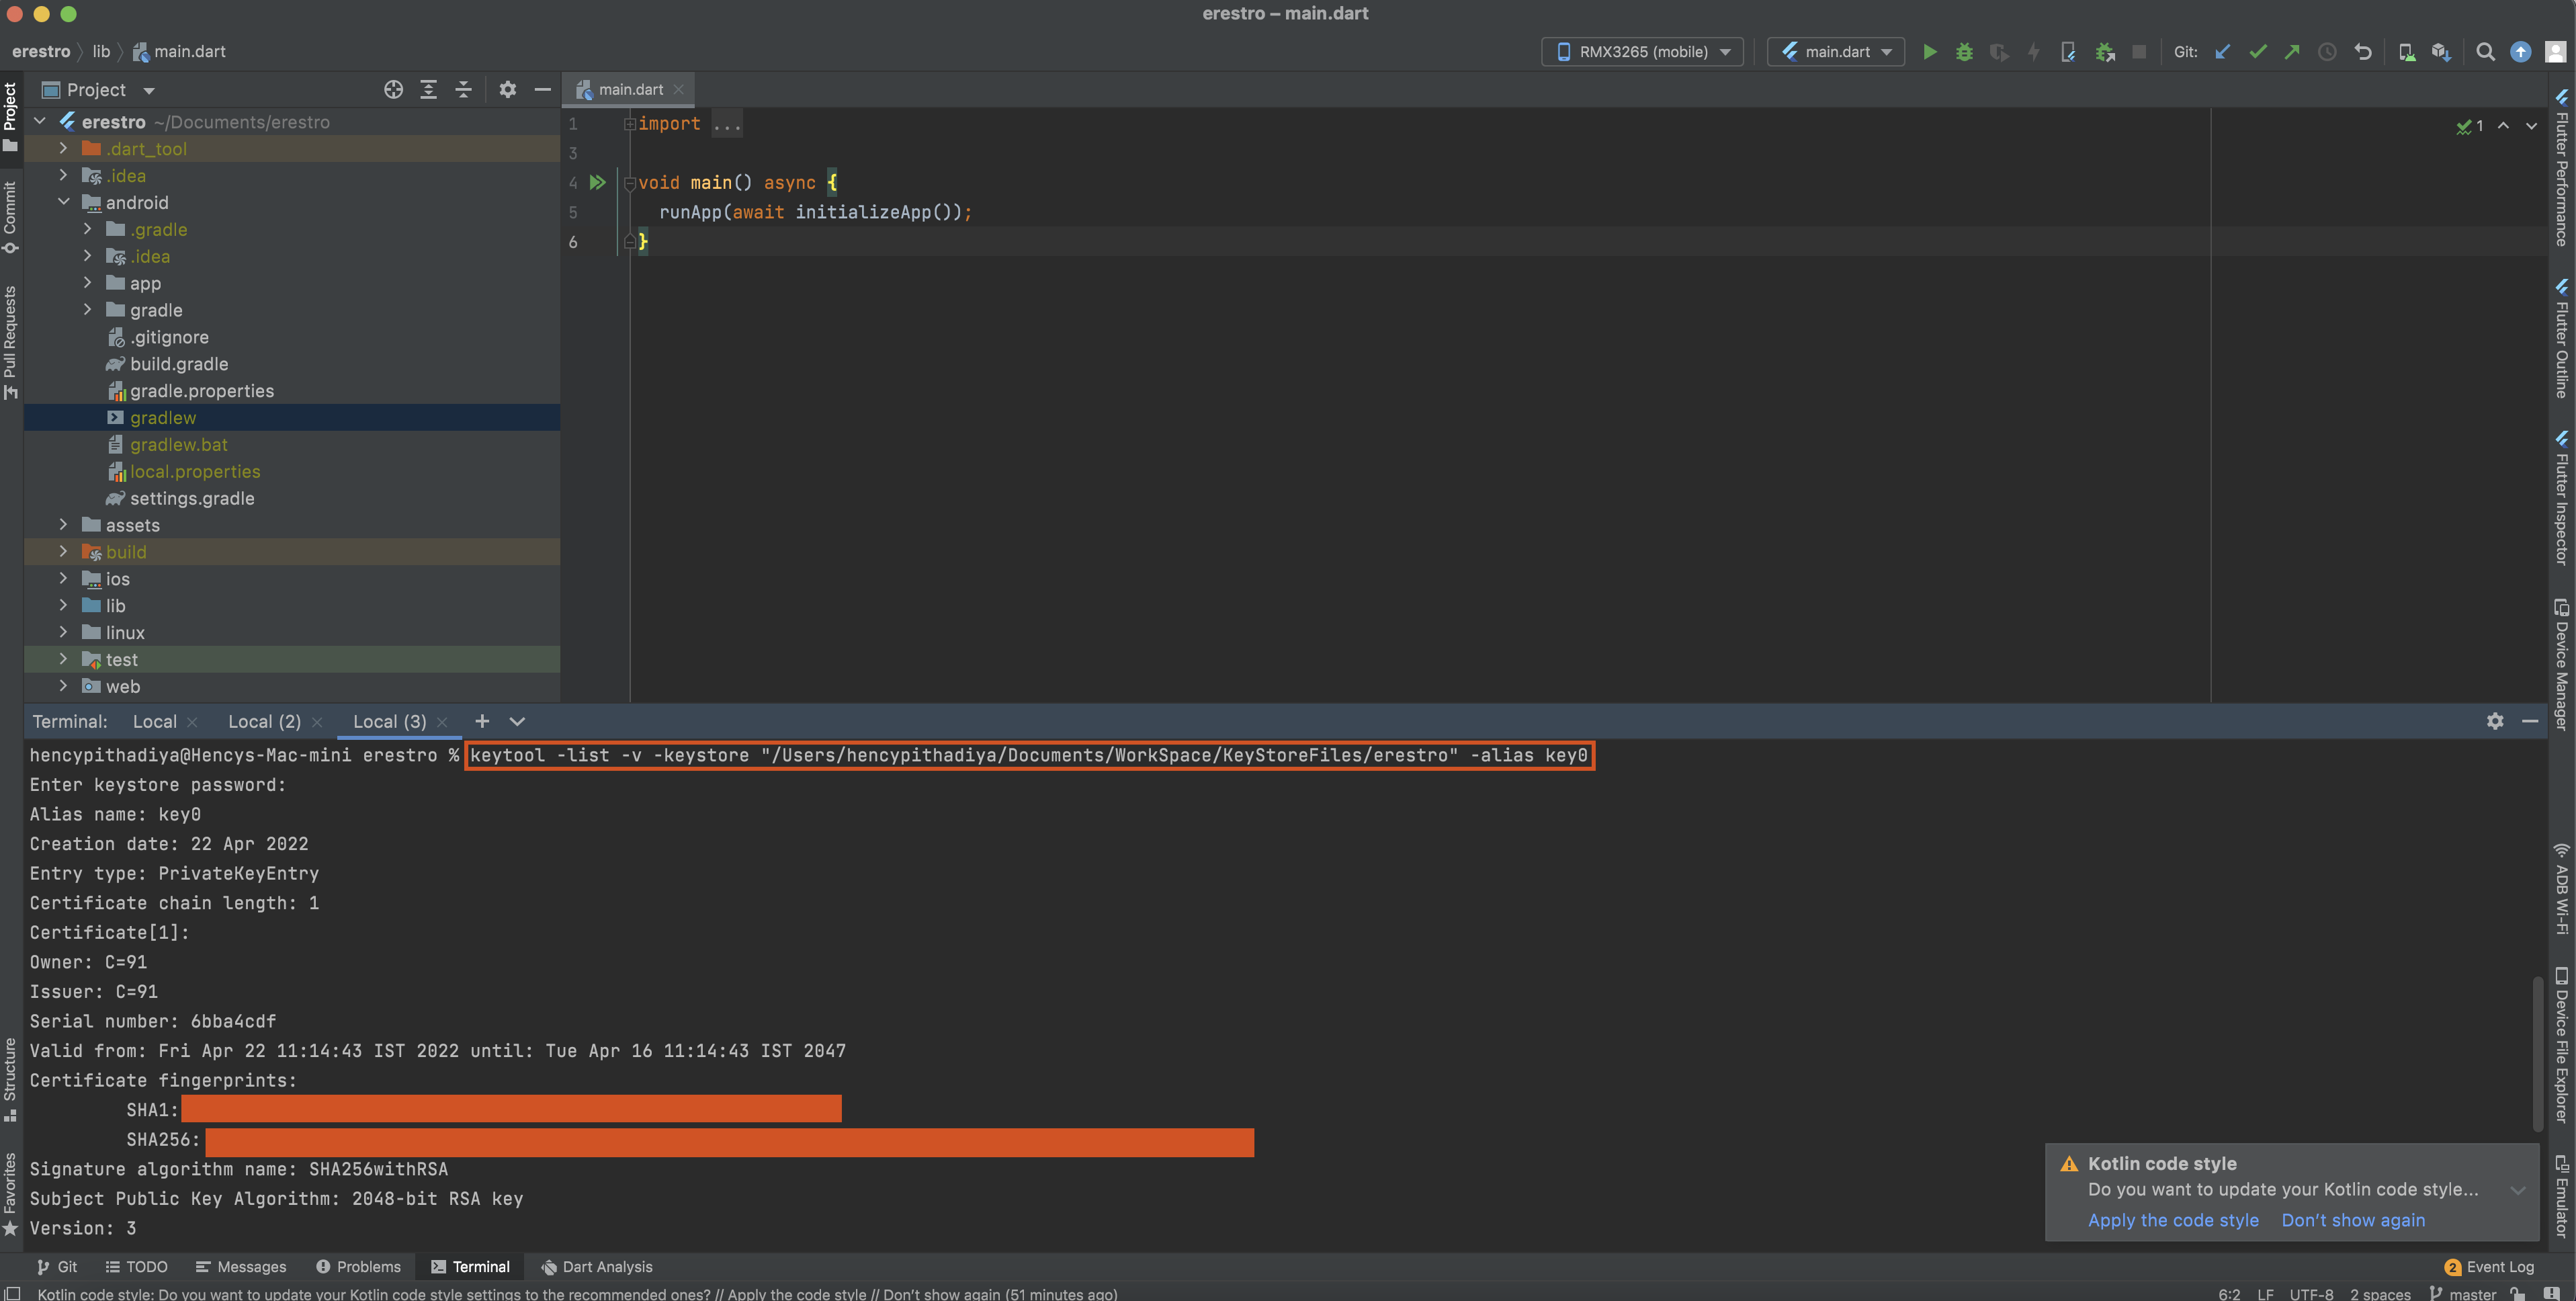The height and width of the screenshot is (1301, 2576).
Task: Open the terminal new session options chevron
Action: tap(517, 721)
